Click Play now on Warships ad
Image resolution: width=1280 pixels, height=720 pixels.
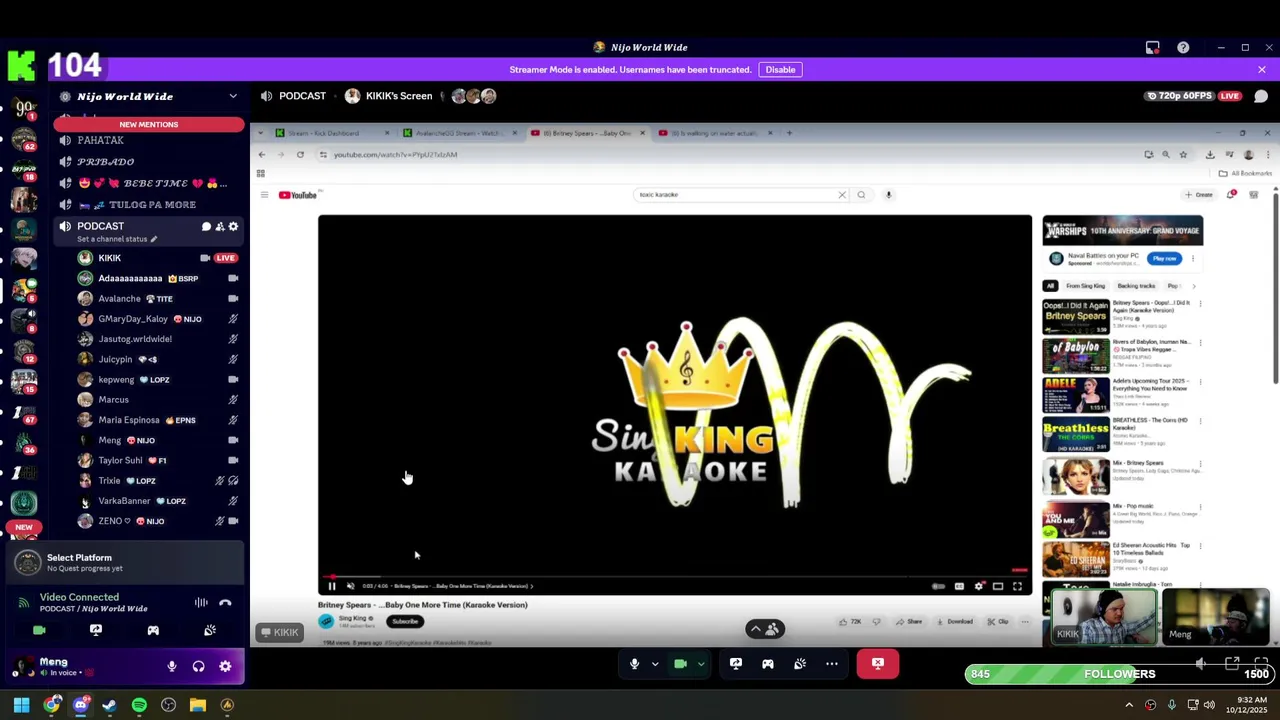[1164, 259]
